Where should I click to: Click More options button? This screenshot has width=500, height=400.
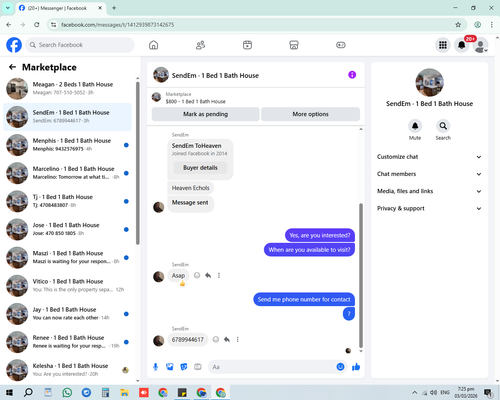310,114
